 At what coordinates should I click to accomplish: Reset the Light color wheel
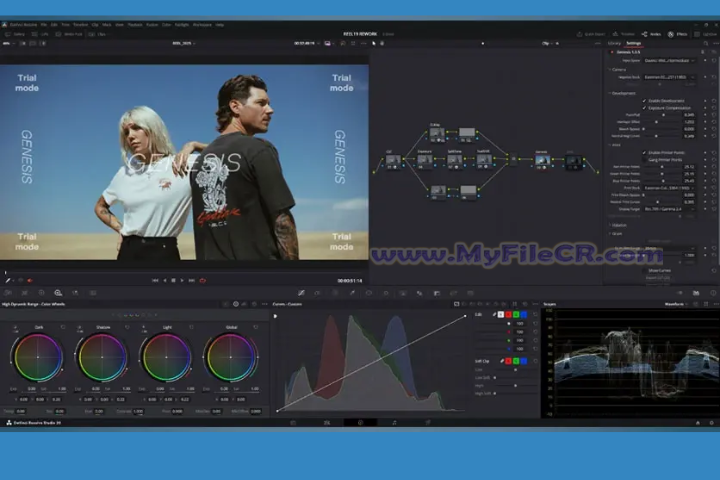click(x=191, y=327)
